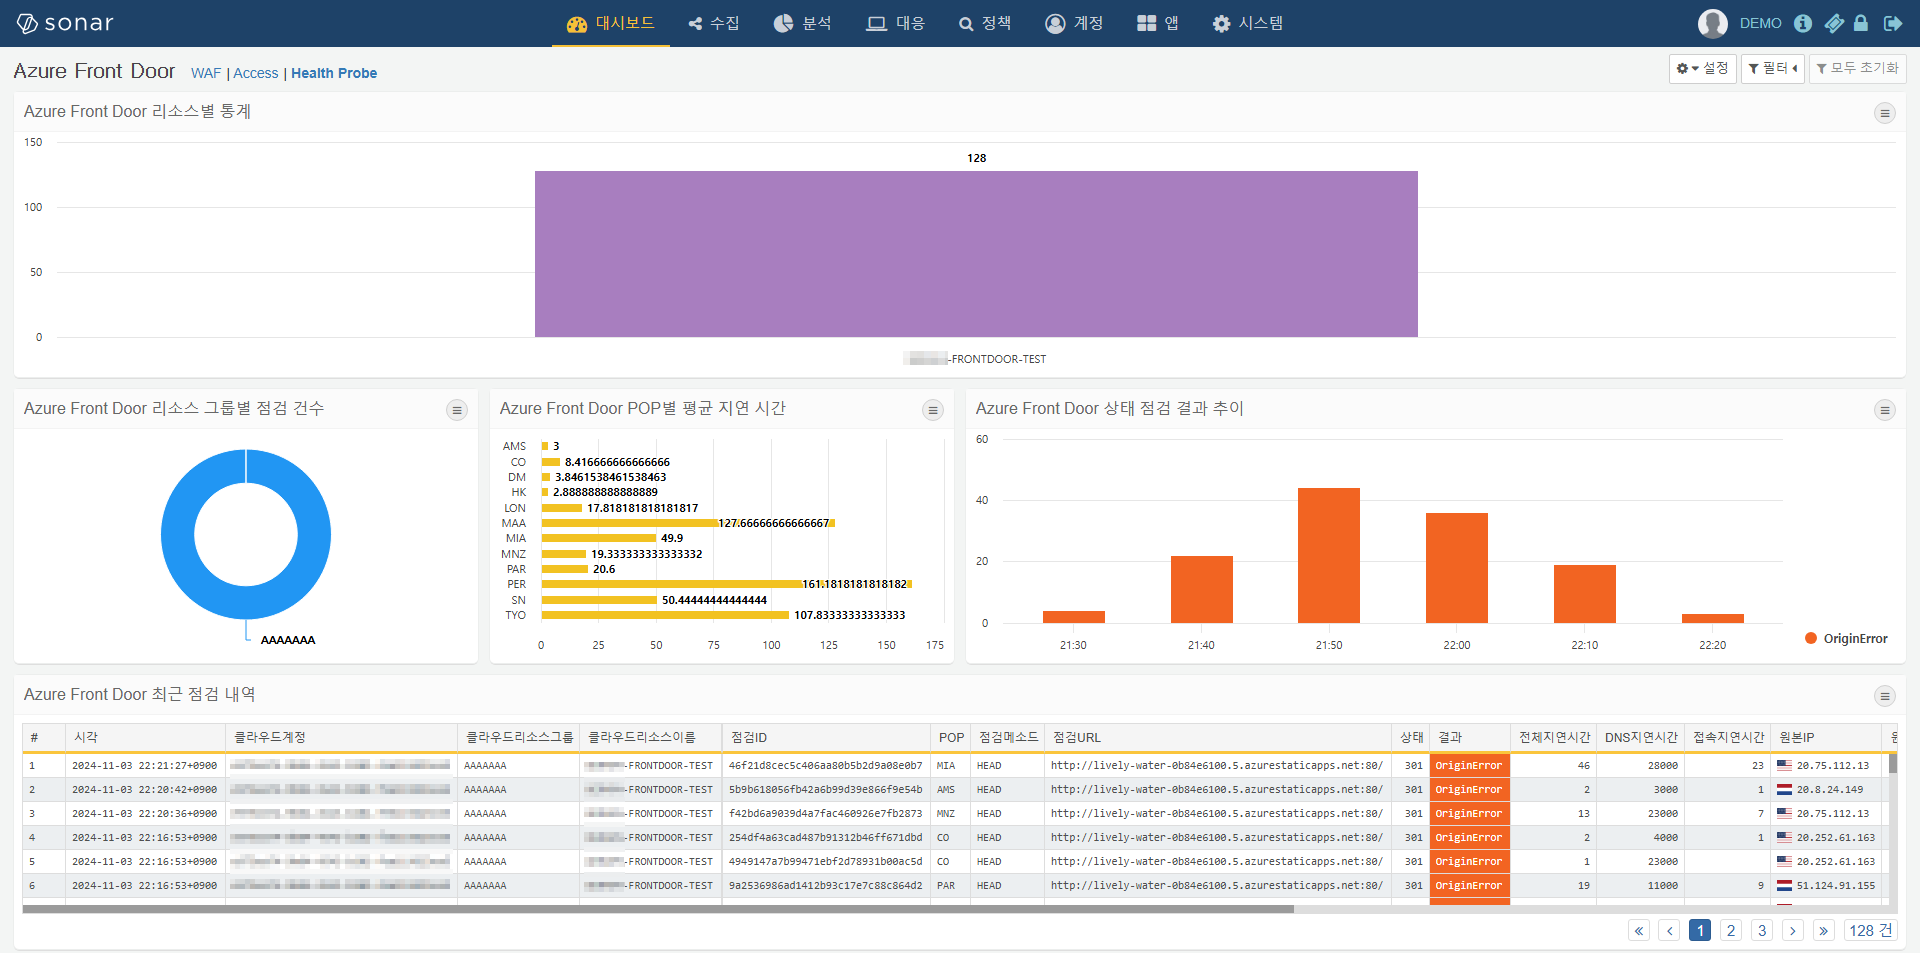1920x953 pixels.
Task: Open menu of 리소스 그룹별 점검 건수 chart
Action: (x=456, y=410)
